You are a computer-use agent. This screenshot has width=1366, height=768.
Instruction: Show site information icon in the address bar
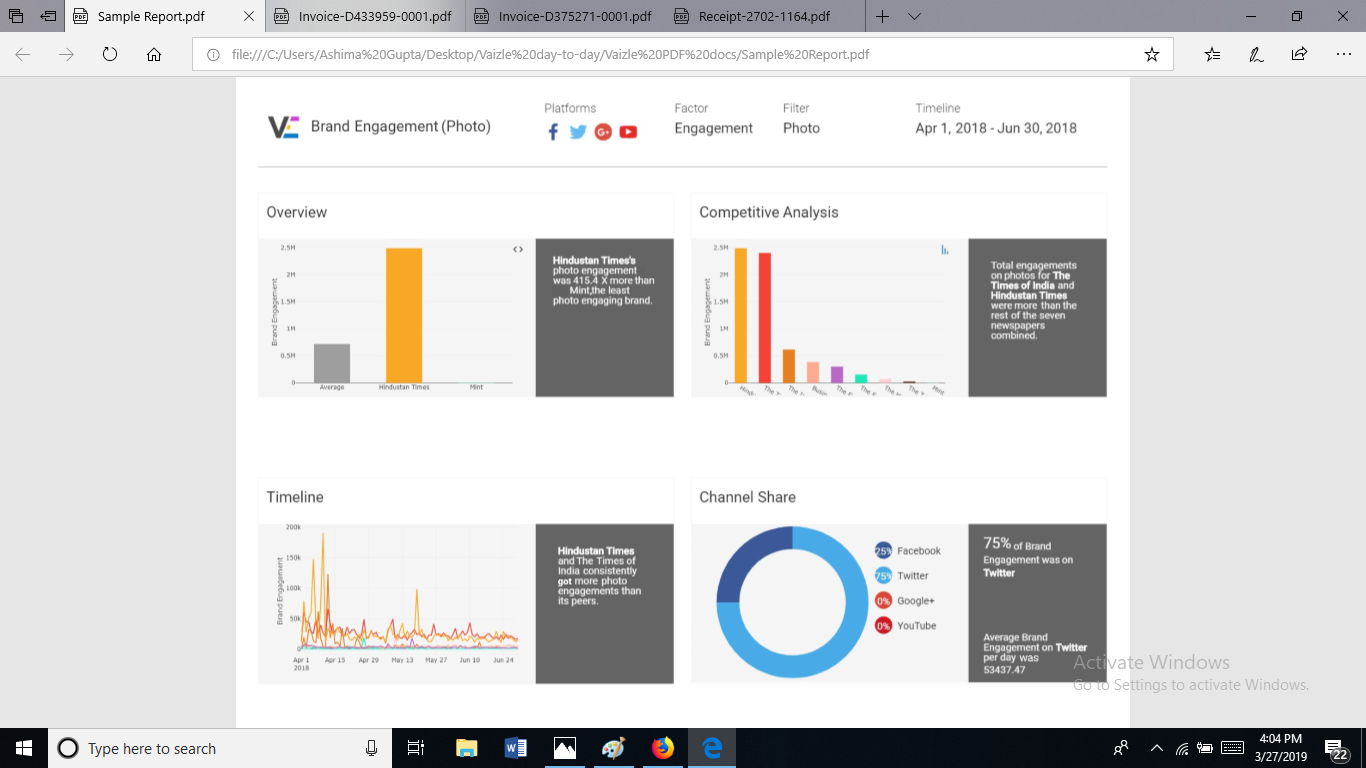coord(213,54)
